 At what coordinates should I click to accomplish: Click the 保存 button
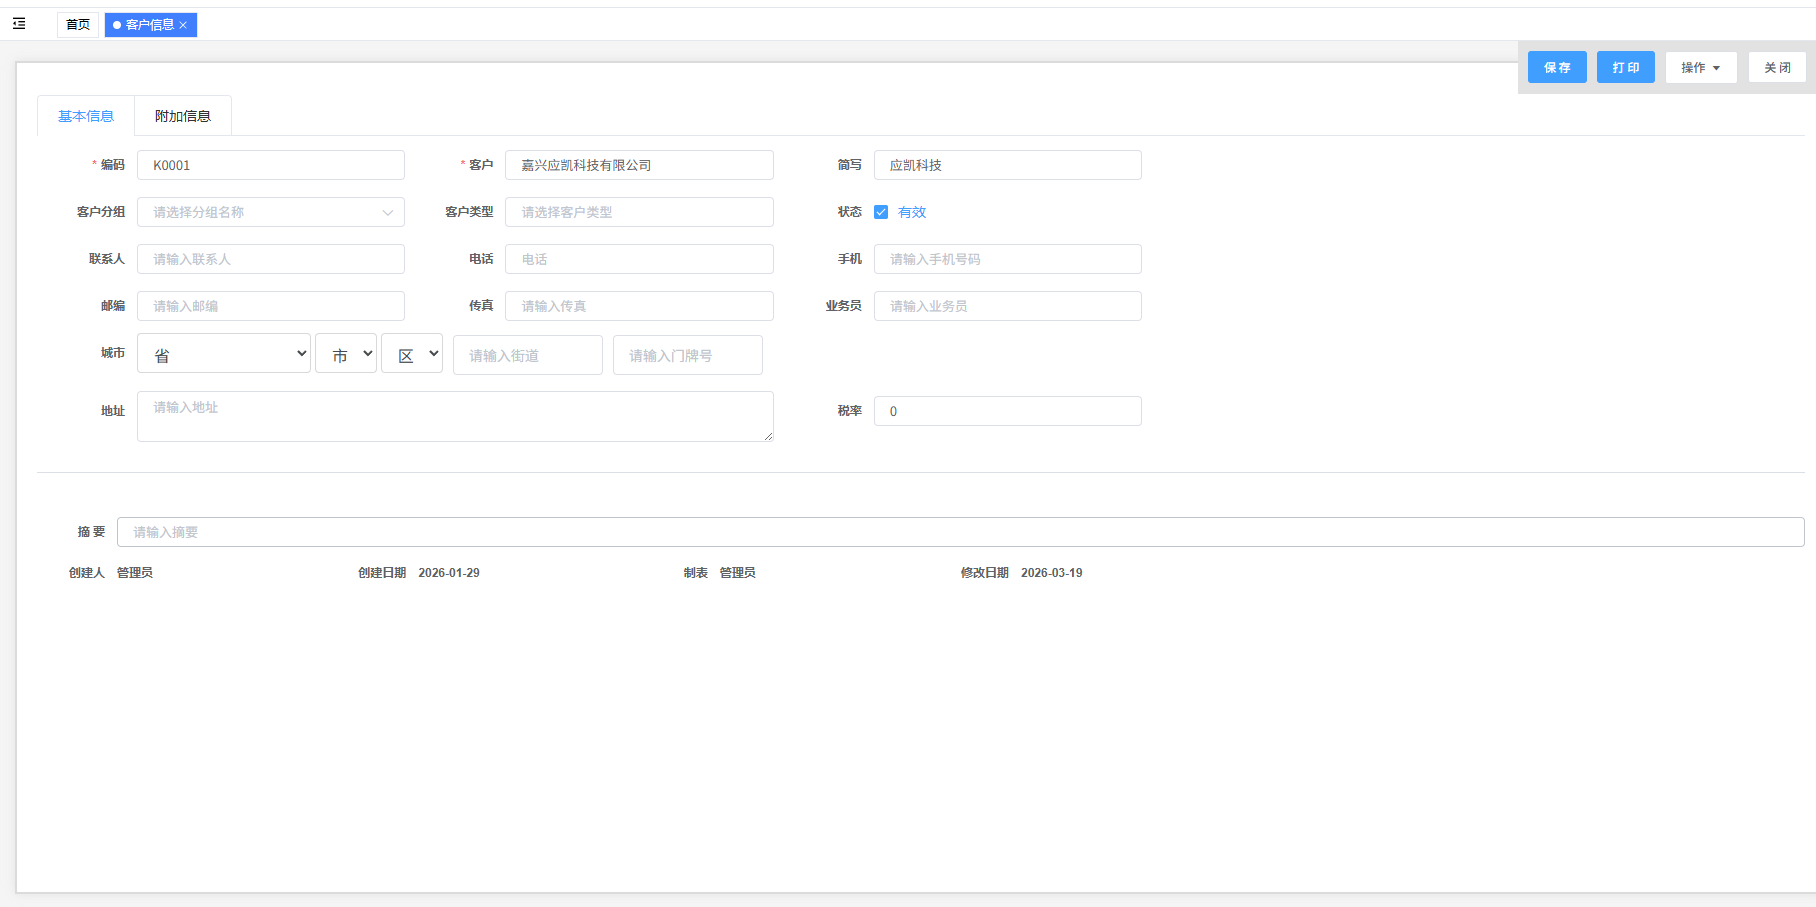(1557, 68)
